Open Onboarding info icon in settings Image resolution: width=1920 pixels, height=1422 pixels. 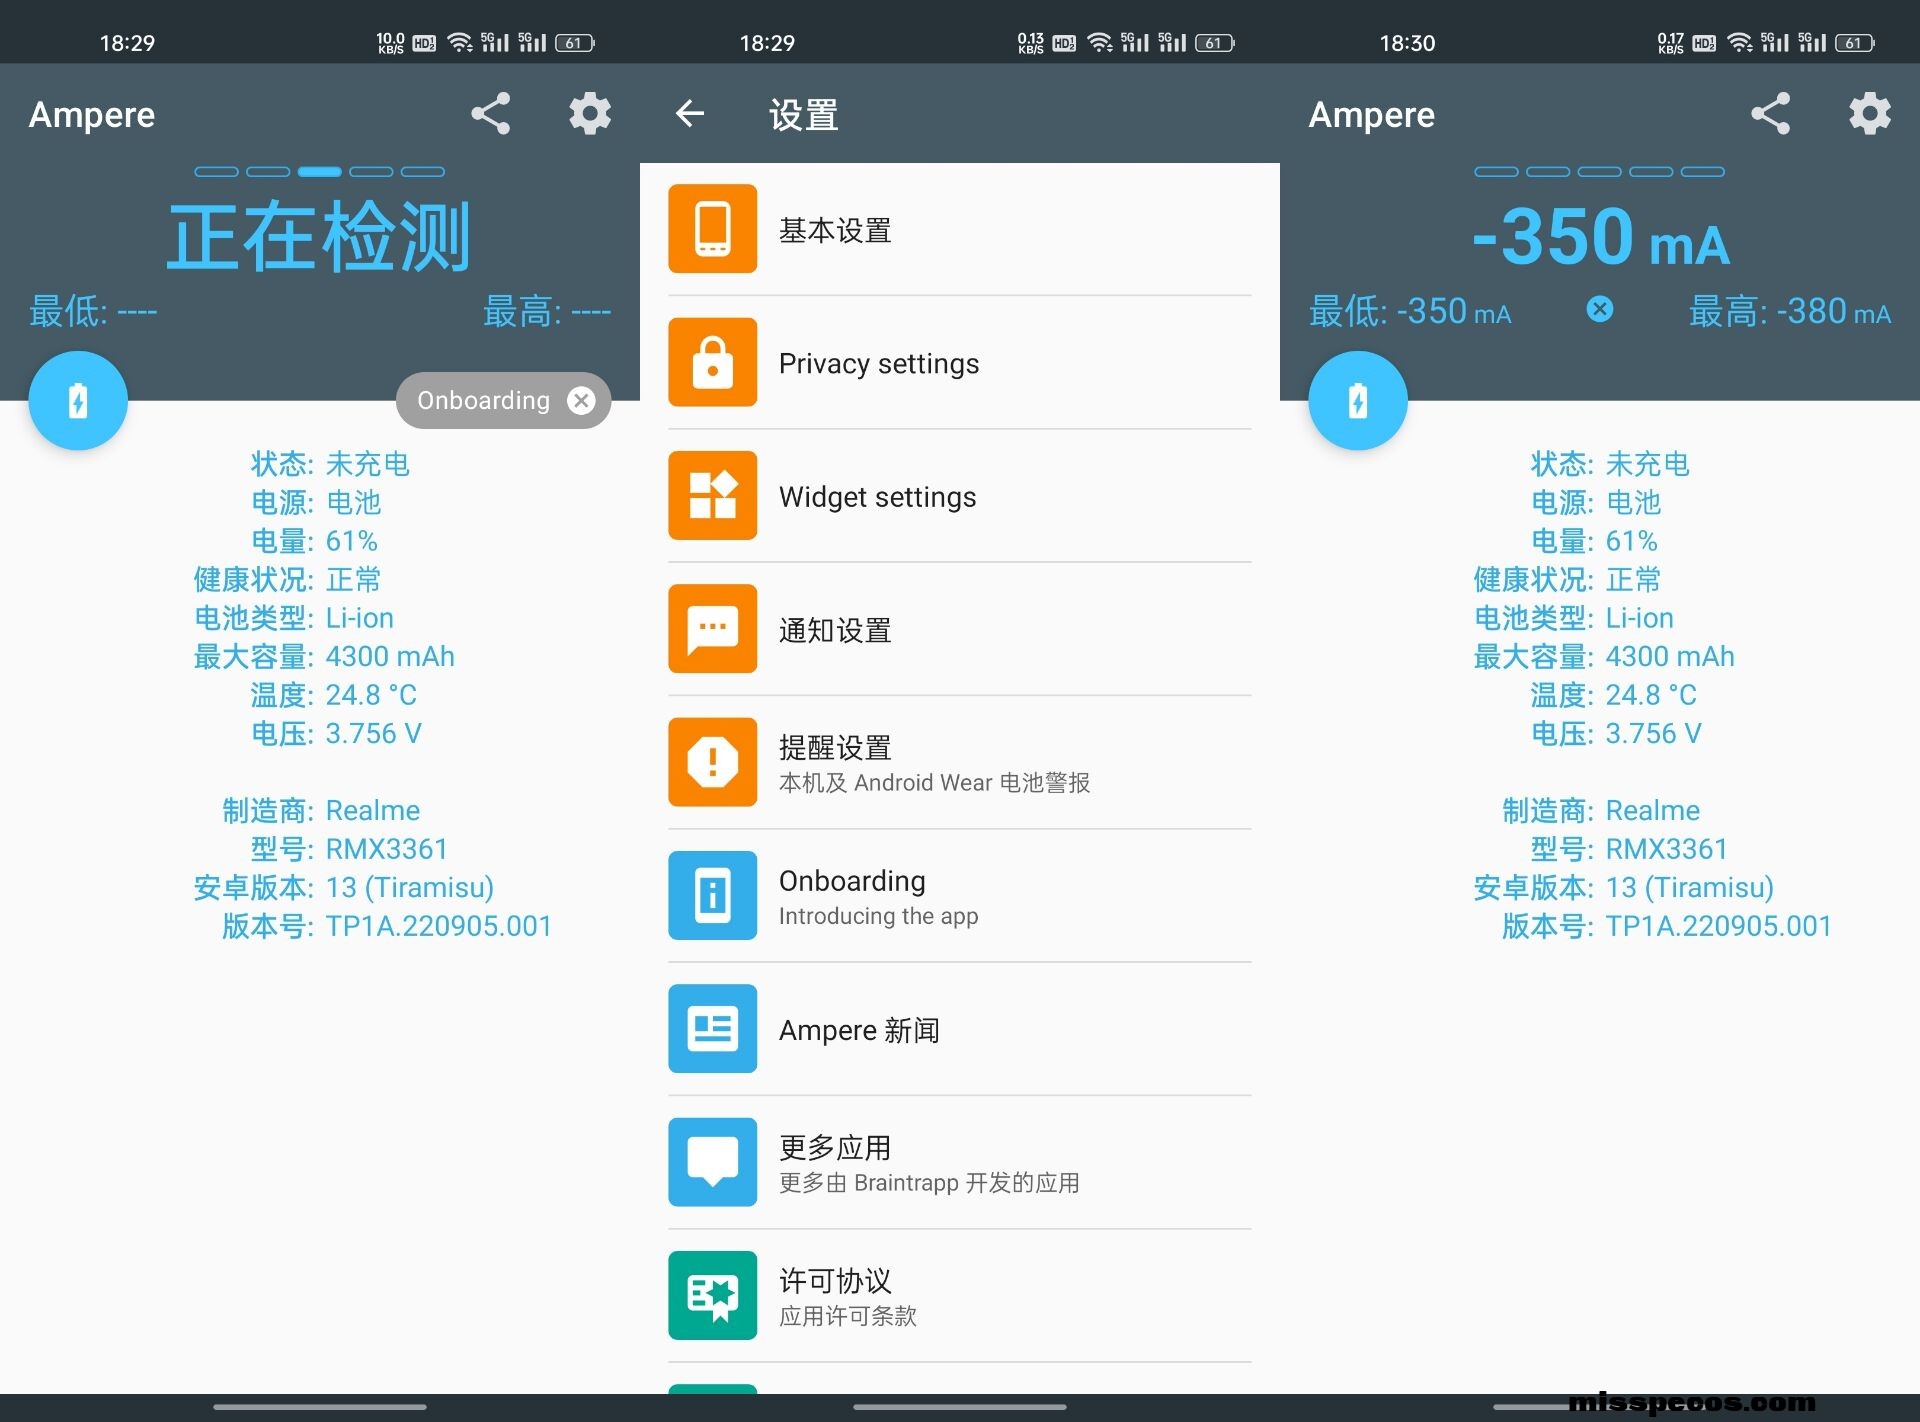tap(713, 896)
